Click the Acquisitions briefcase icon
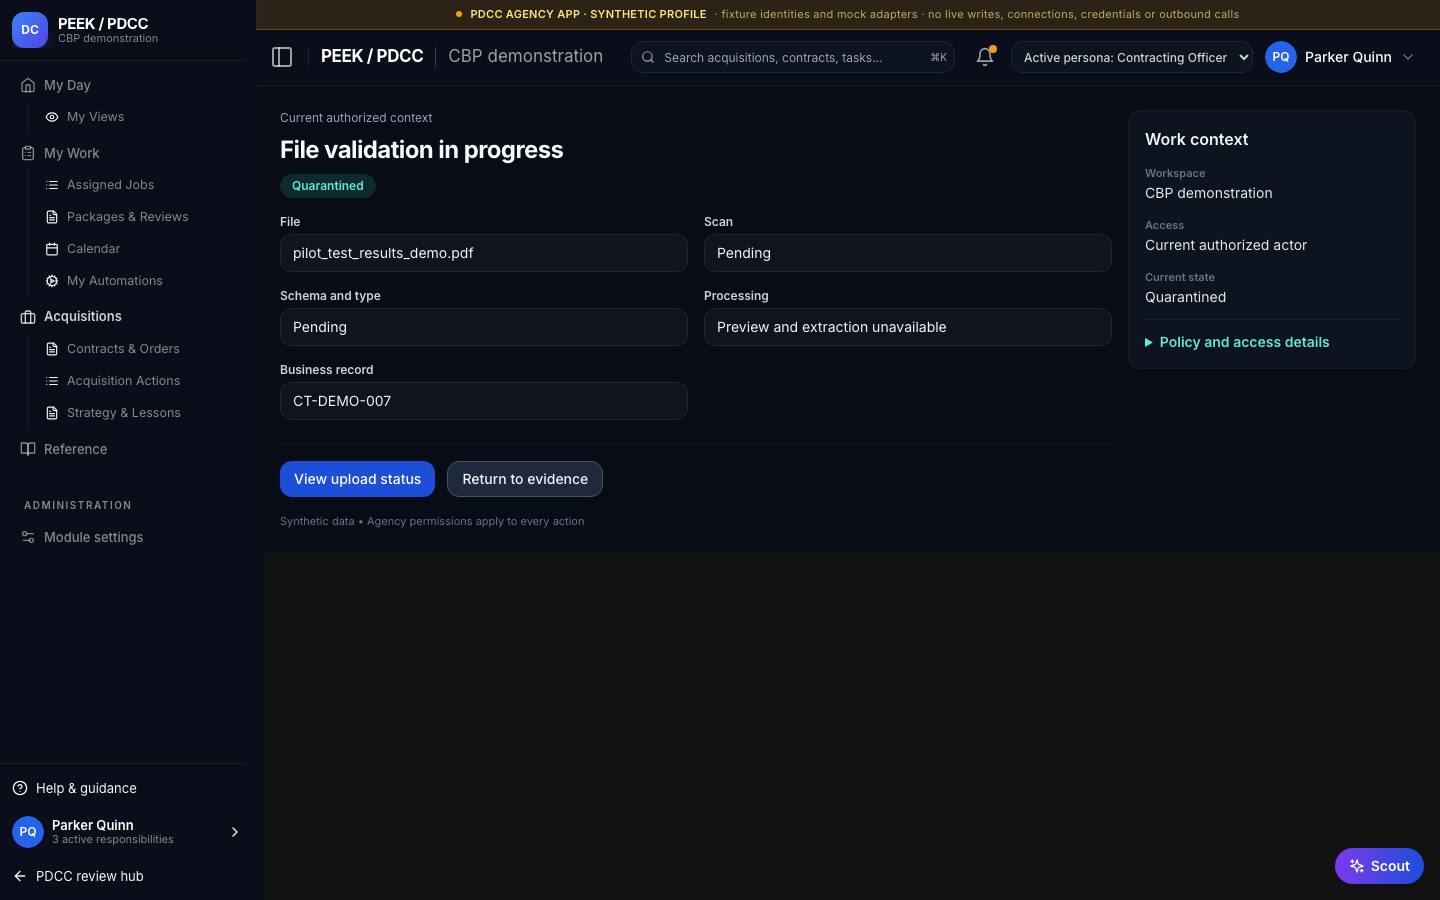Image resolution: width=1440 pixels, height=900 pixels. pyautogui.click(x=28, y=317)
